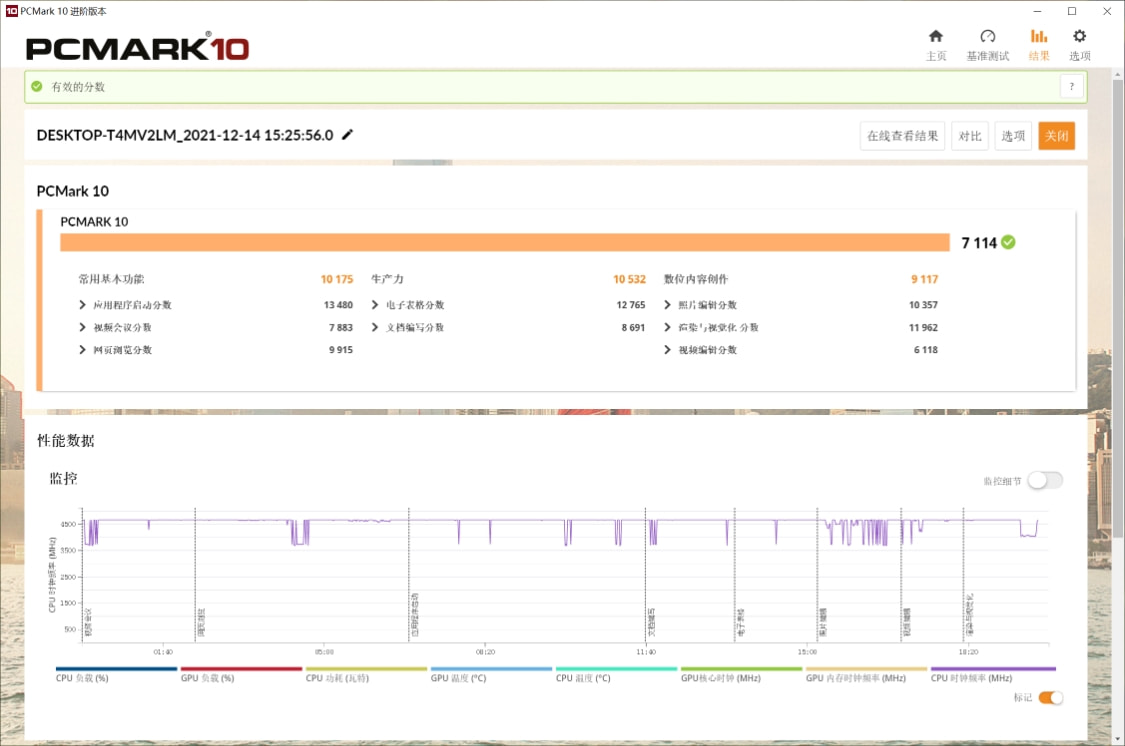This screenshot has width=1125, height=746.
Task: Disable the 标记 toggle
Action: pyautogui.click(x=1049, y=697)
